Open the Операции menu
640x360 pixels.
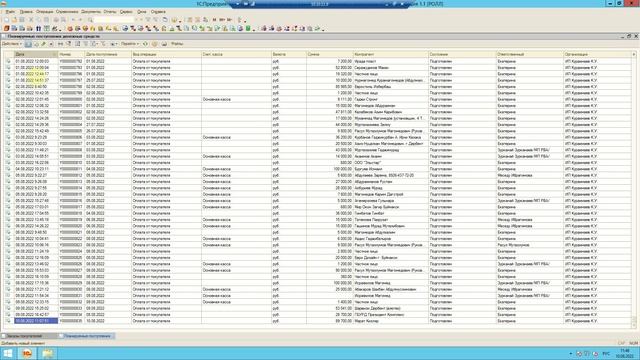click(44, 12)
